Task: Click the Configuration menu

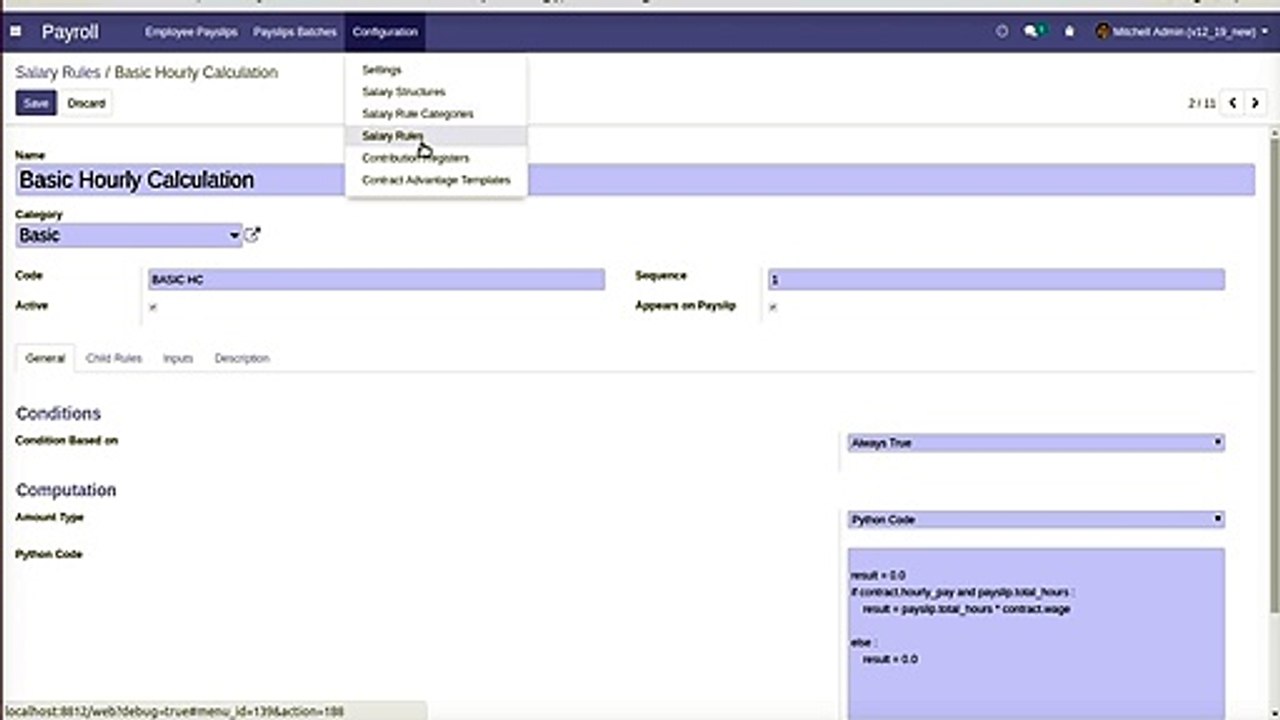Action: click(385, 32)
